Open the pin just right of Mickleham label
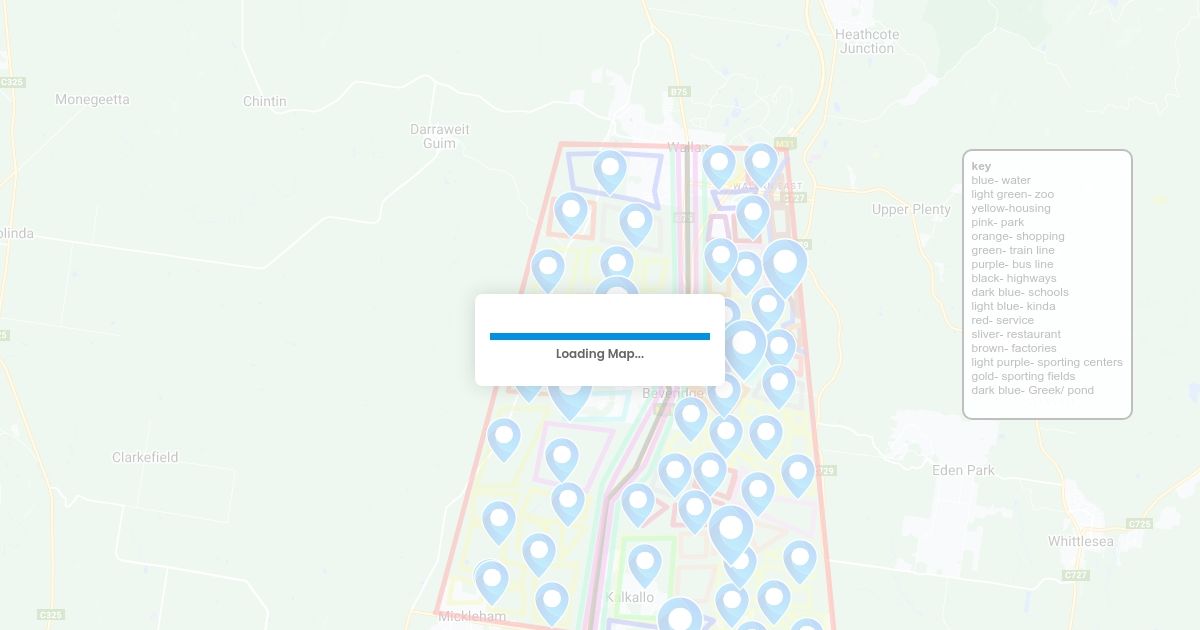The image size is (1200, 630). (552, 603)
